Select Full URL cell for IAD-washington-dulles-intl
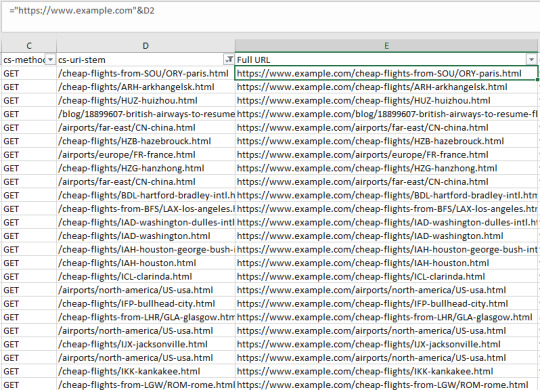Image resolution: width=540 pixels, height=390 pixels. 386,223
